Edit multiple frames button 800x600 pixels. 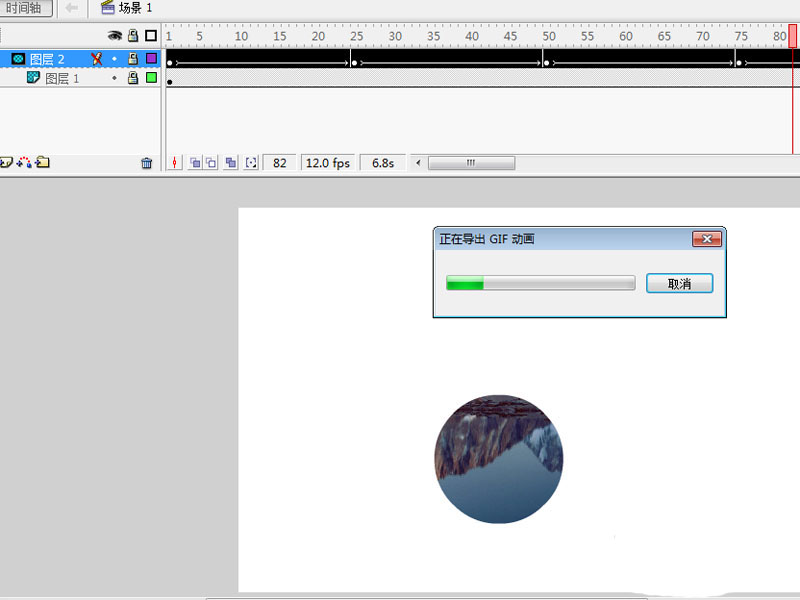231,163
